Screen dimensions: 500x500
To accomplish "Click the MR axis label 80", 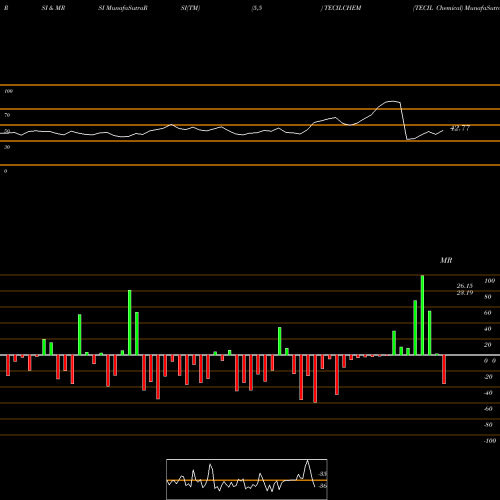I will [x=488, y=297].
